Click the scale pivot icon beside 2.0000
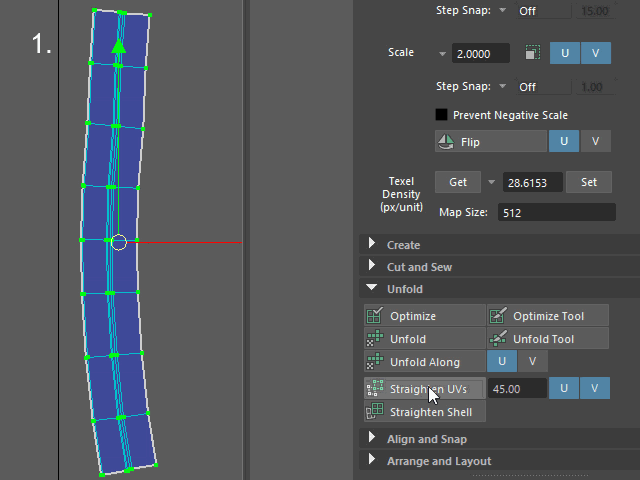This screenshot has height=480, width=640. pos(532,53)
